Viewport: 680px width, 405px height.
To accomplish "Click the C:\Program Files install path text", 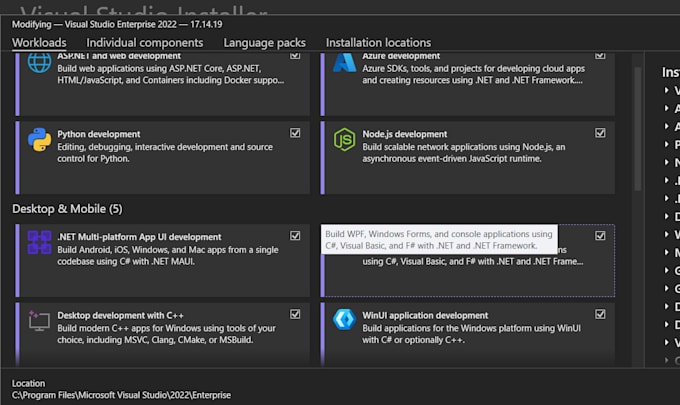I will coord(121,395).
